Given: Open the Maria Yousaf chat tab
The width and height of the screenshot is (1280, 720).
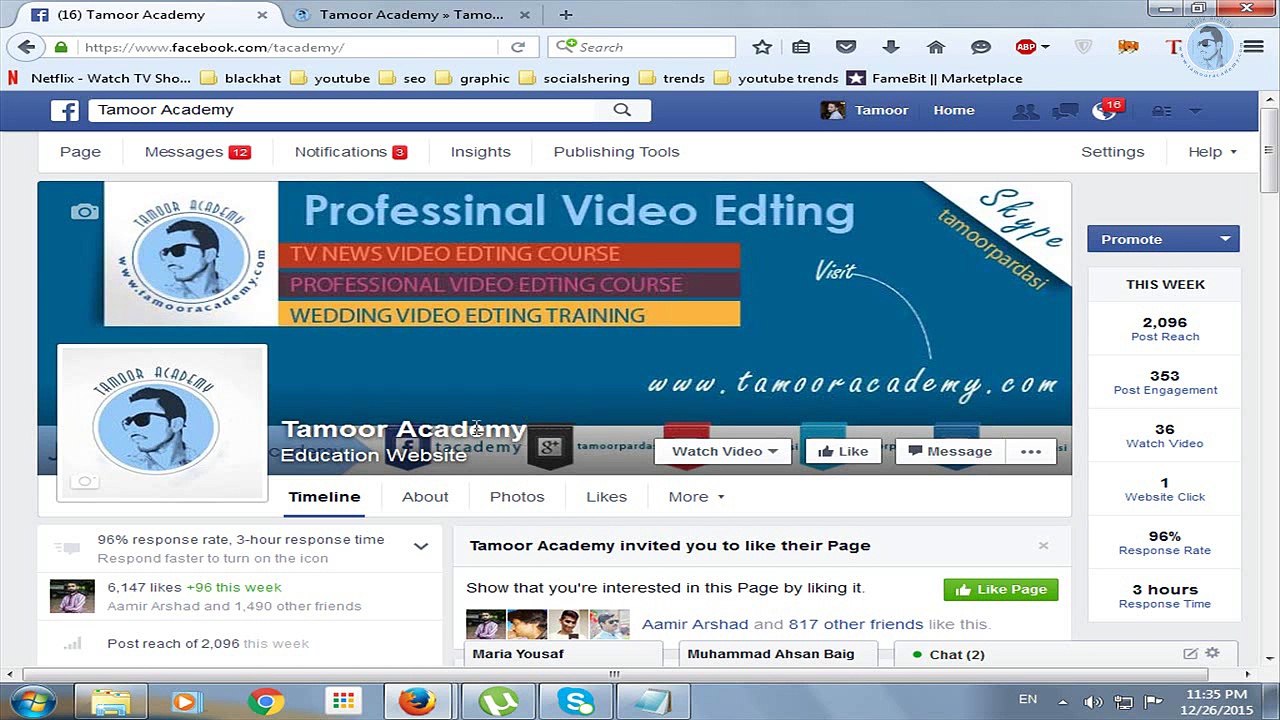Looking at the screenshot, I should (x=563, y=654).
